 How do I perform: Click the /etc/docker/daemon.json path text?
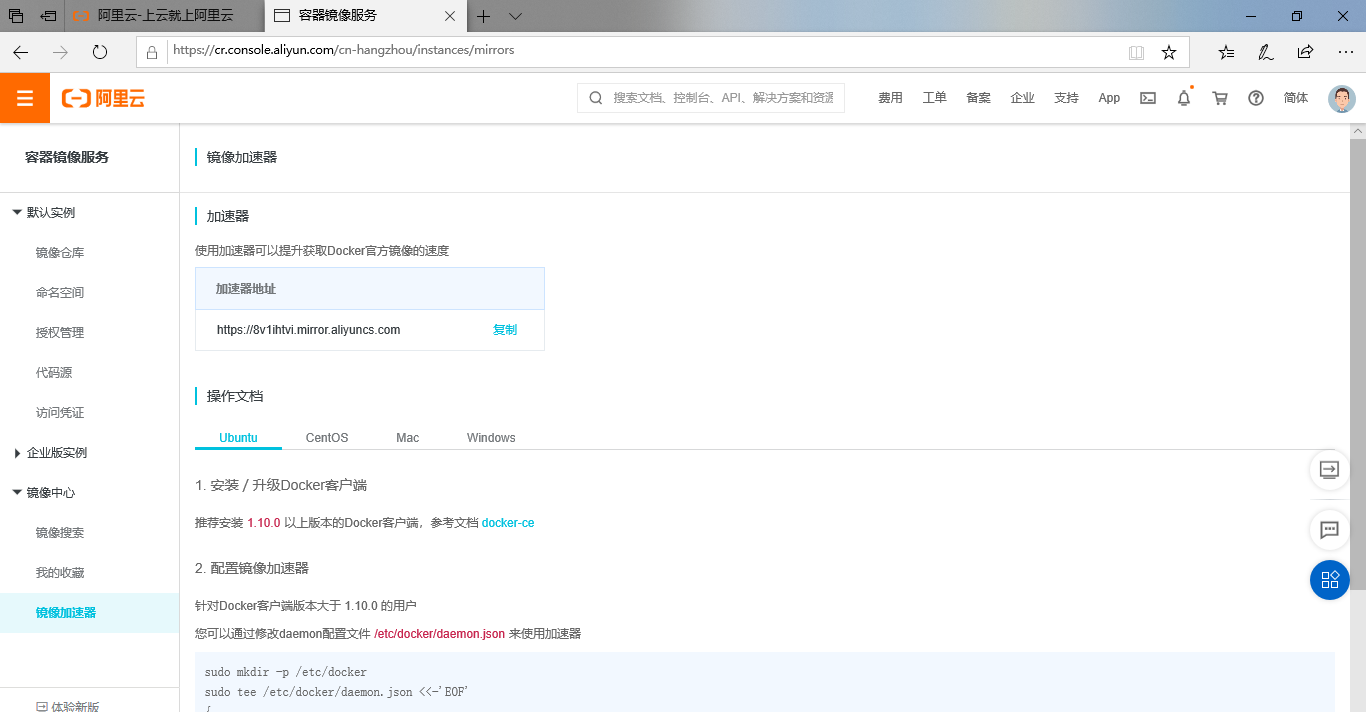pyautogui.click(x=439, y=634)
